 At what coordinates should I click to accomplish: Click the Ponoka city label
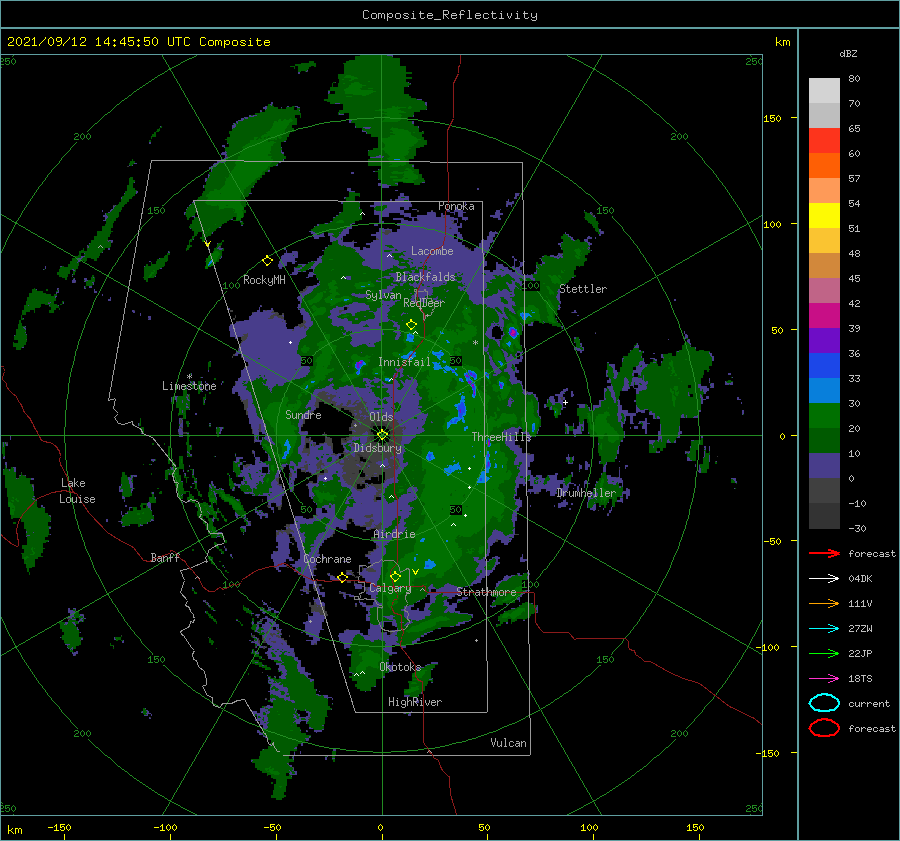click(x=456, y=206)
